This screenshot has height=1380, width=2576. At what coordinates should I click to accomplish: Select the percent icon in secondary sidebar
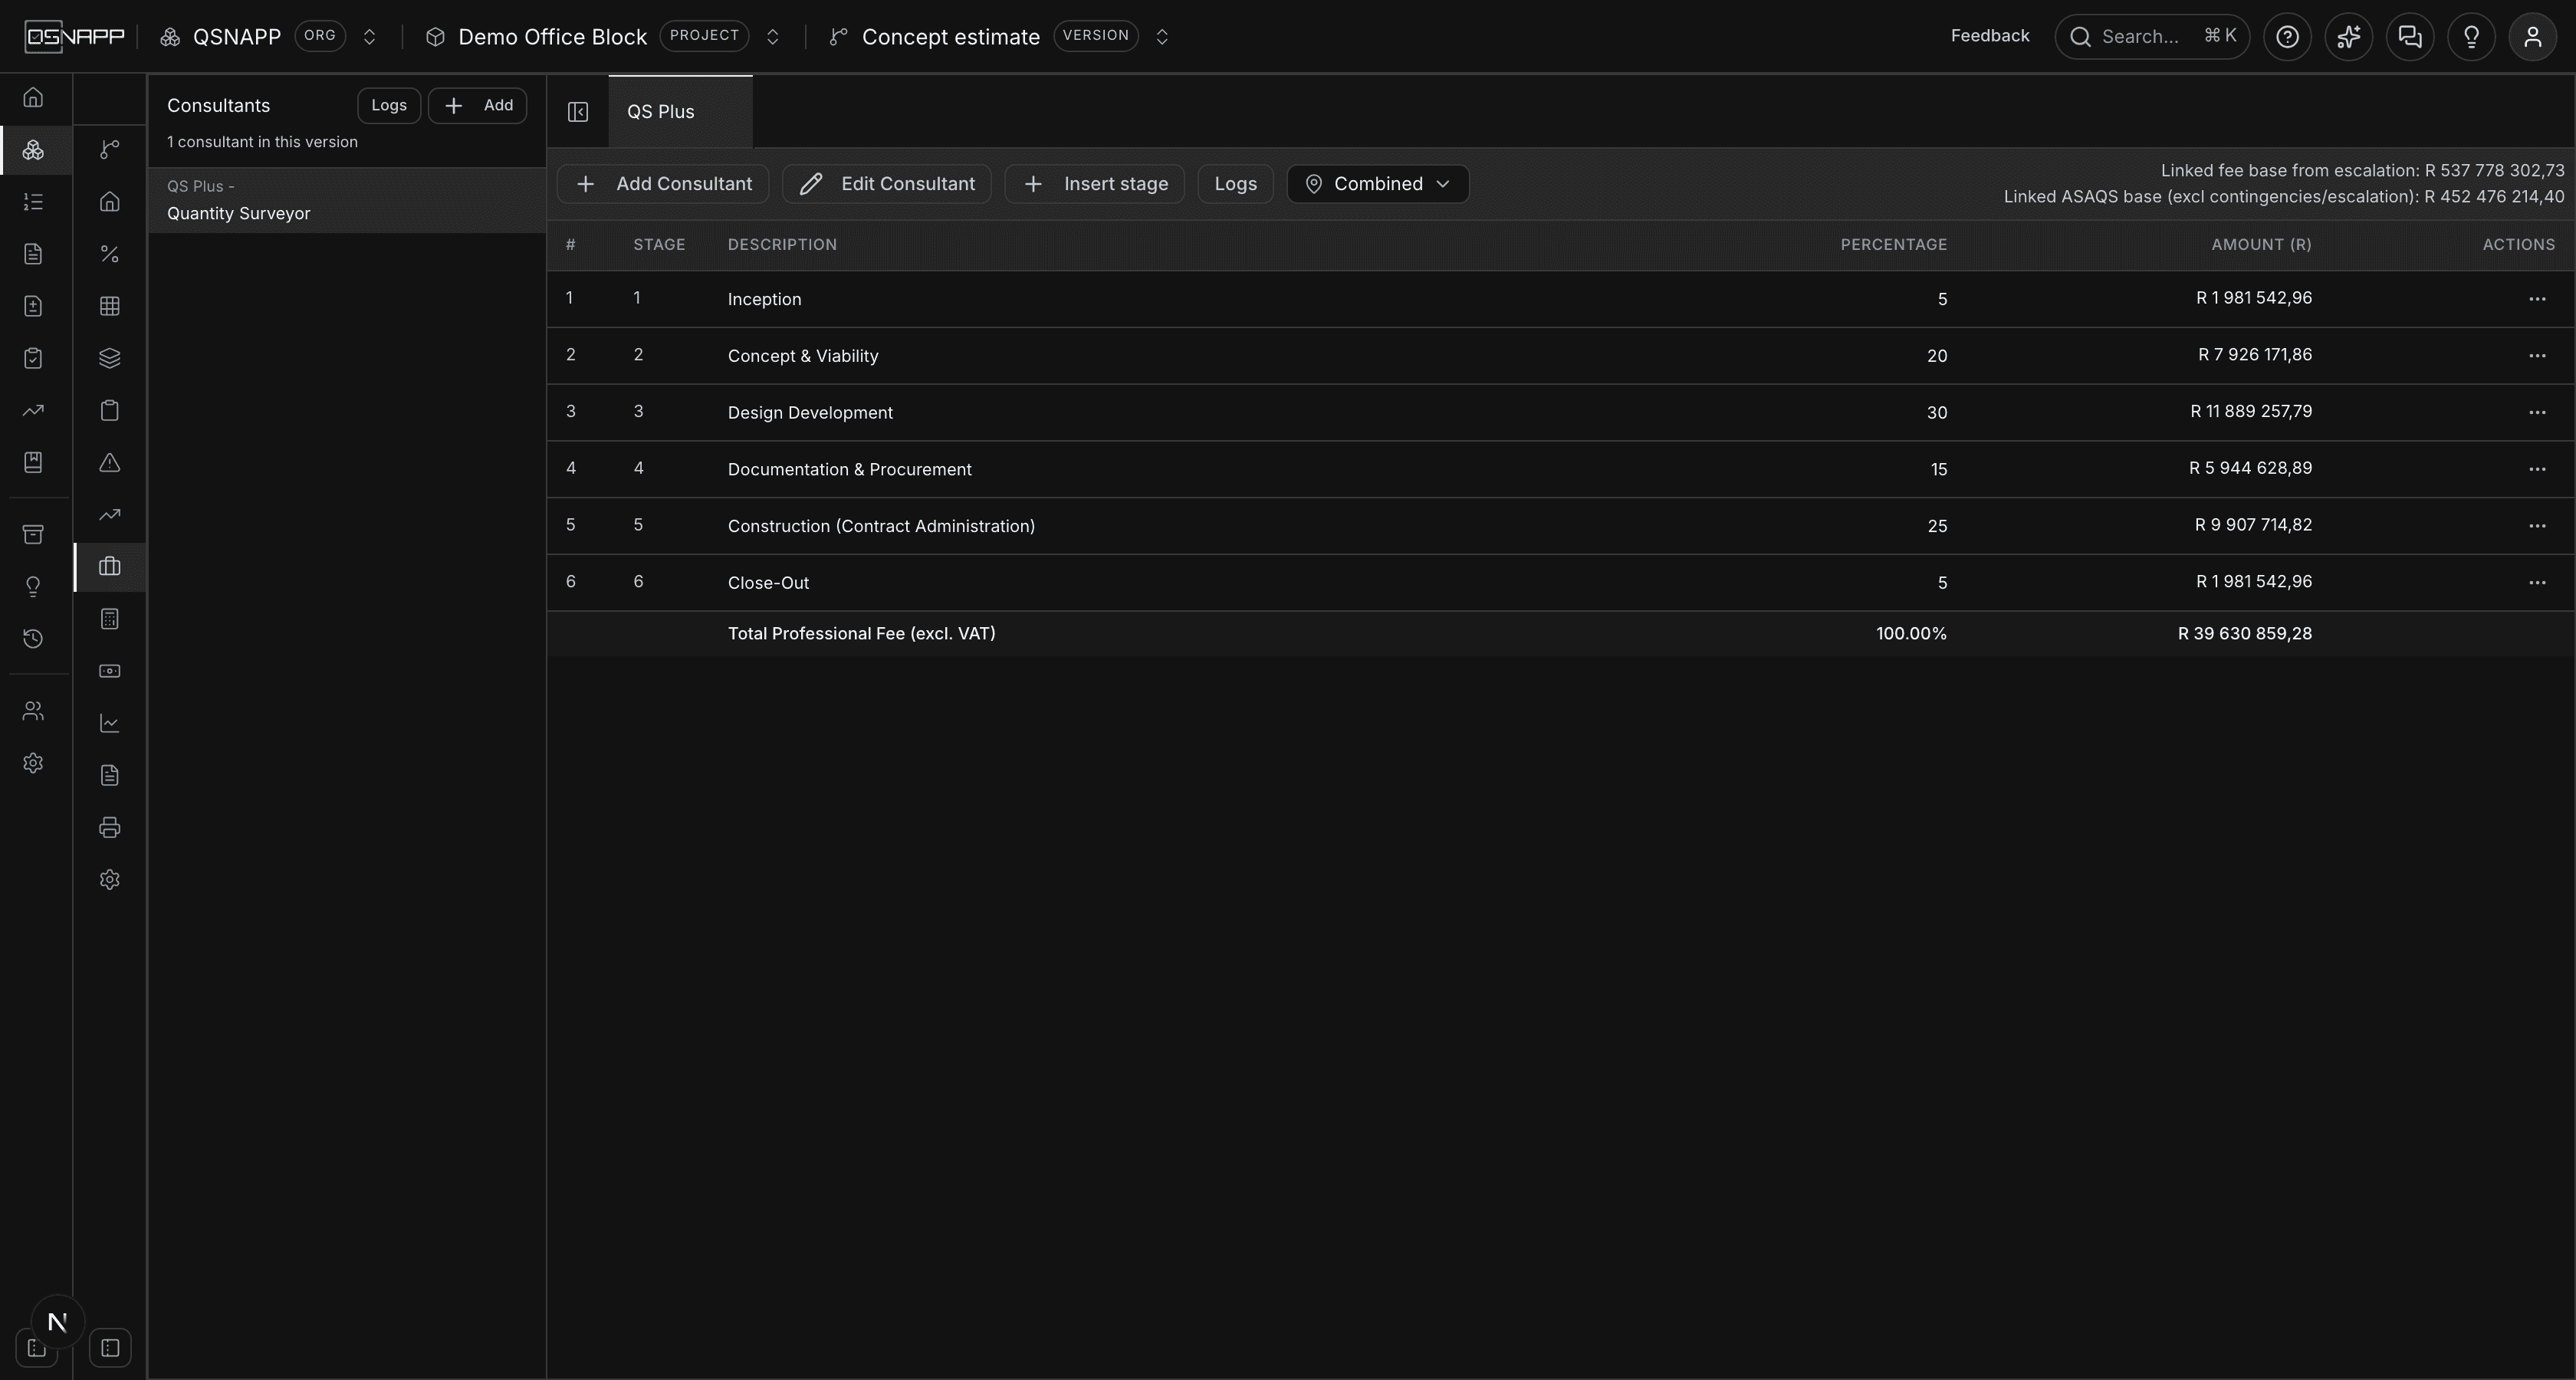tap(110, 254)
